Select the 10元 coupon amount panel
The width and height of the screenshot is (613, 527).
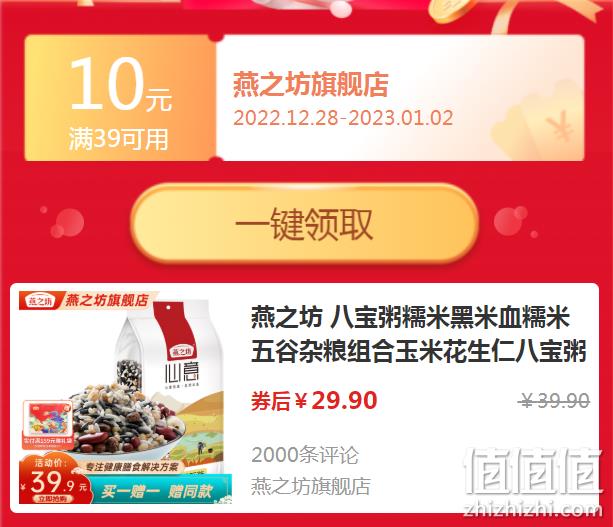pos(120,98)
